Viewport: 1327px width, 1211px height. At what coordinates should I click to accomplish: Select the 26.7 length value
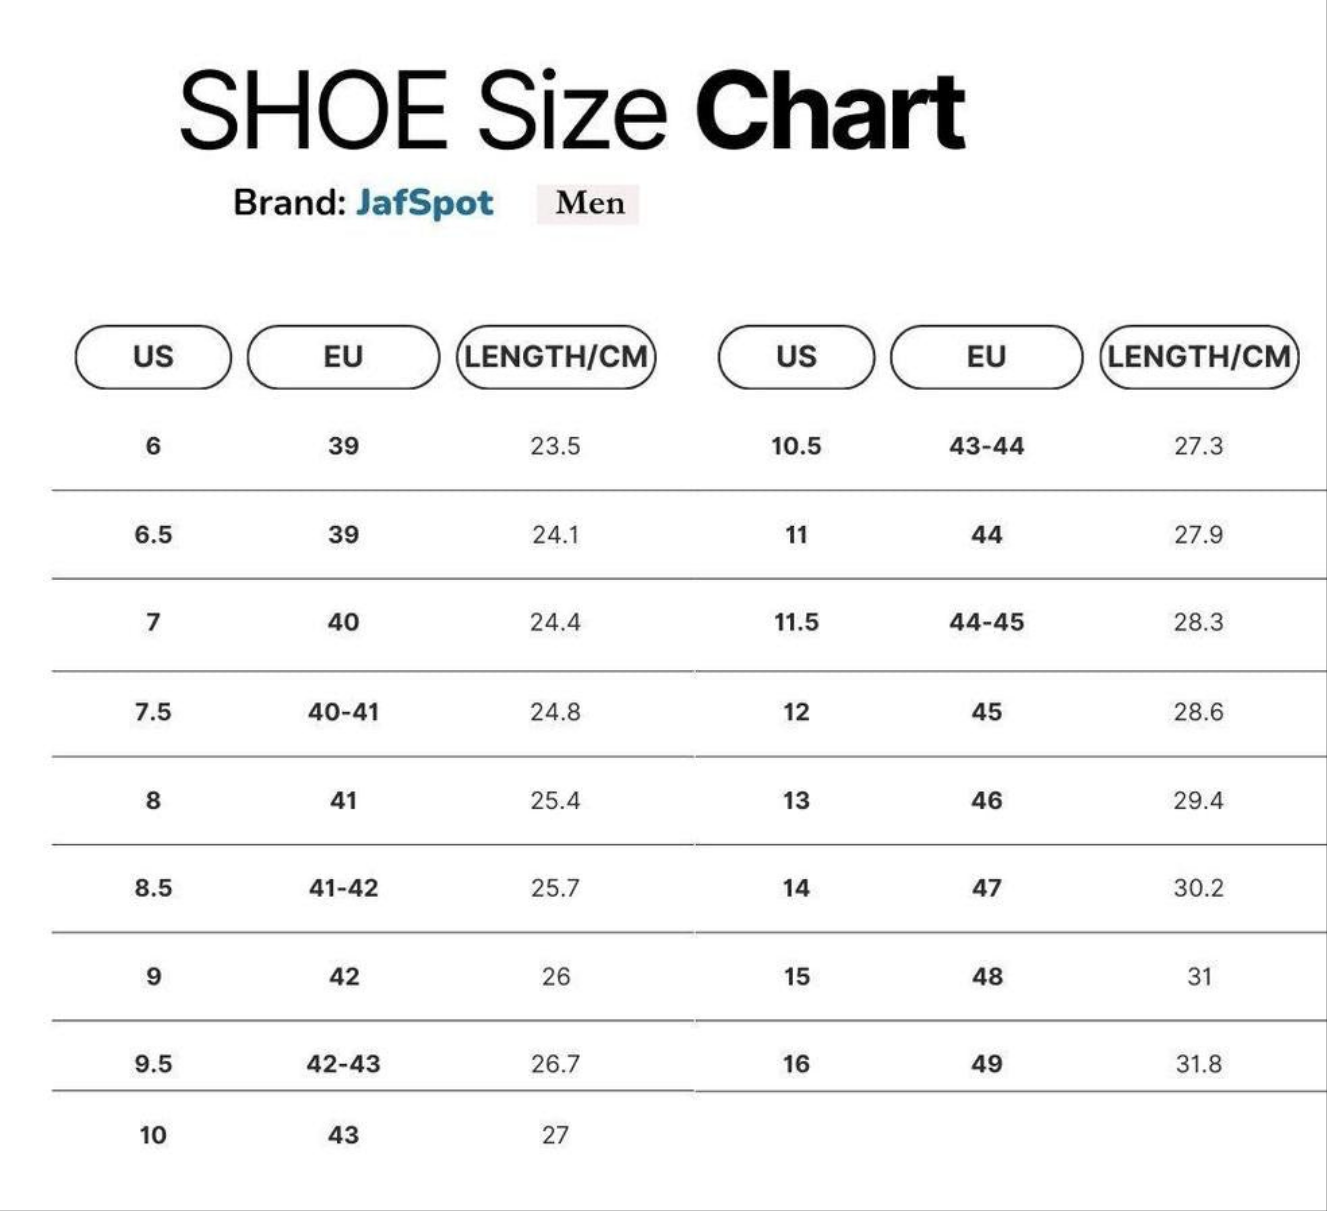coord(555,1064)
